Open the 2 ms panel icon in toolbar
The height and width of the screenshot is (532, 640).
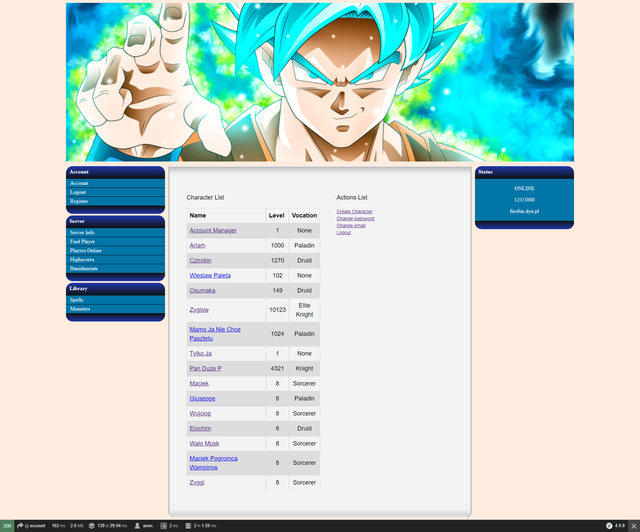point(163,526)
